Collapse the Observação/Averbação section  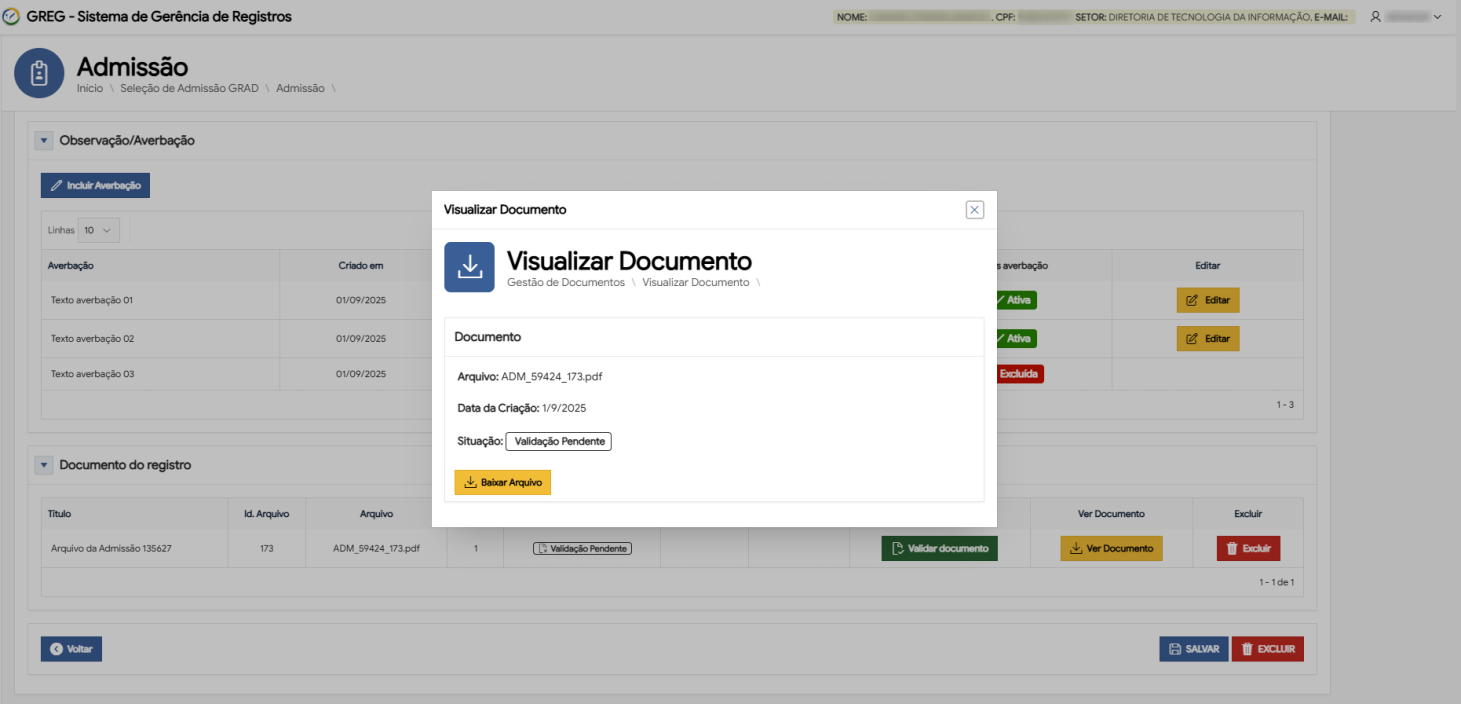[44, 141]
